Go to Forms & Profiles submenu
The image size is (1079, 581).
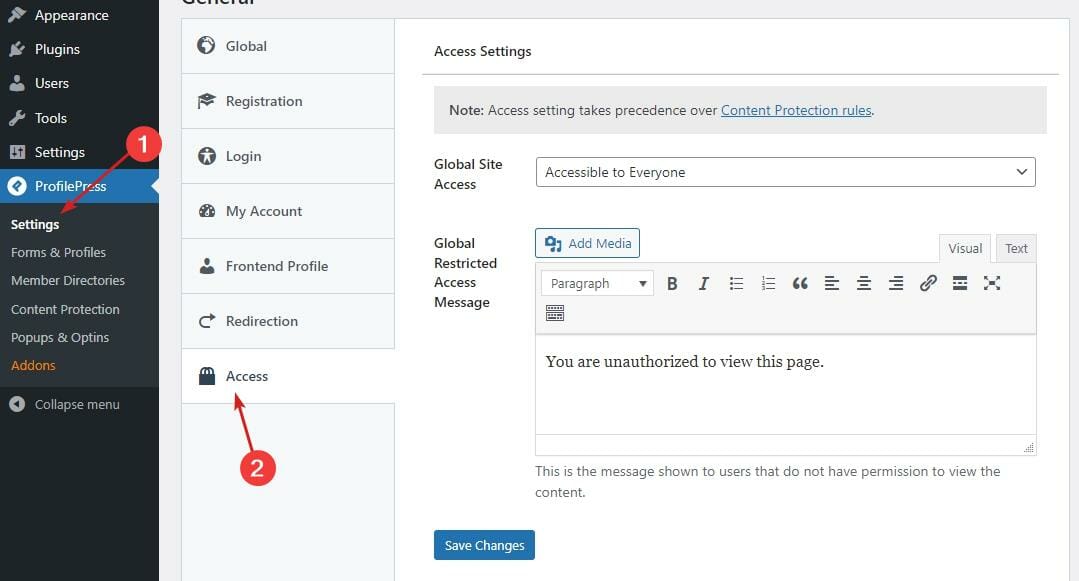click(58, 253)
